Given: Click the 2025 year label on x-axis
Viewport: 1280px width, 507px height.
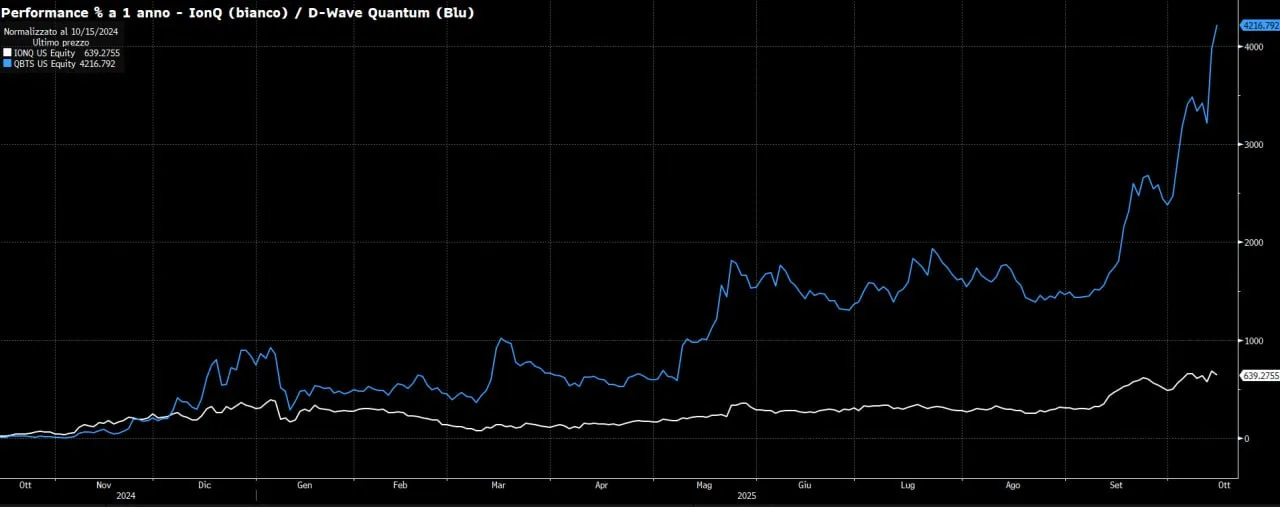Looking at the screenshot, I should coord(747,495).
